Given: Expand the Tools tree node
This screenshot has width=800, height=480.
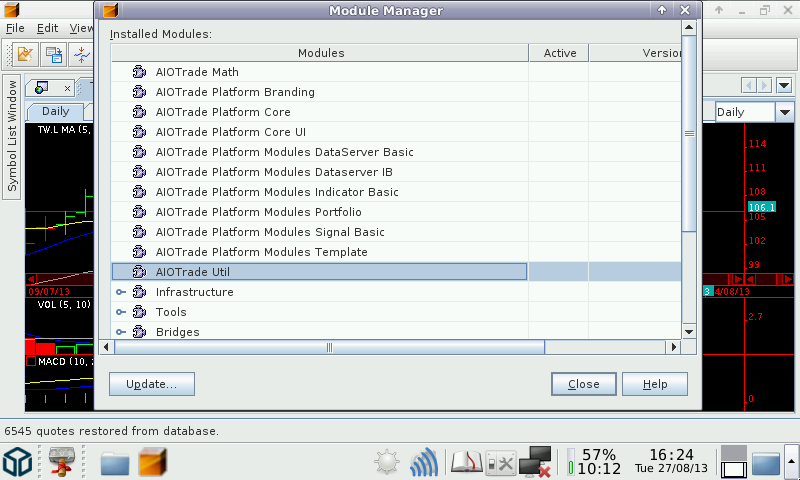Looking at the screenshot, I should pyautogui.click(x=120, y=312).
